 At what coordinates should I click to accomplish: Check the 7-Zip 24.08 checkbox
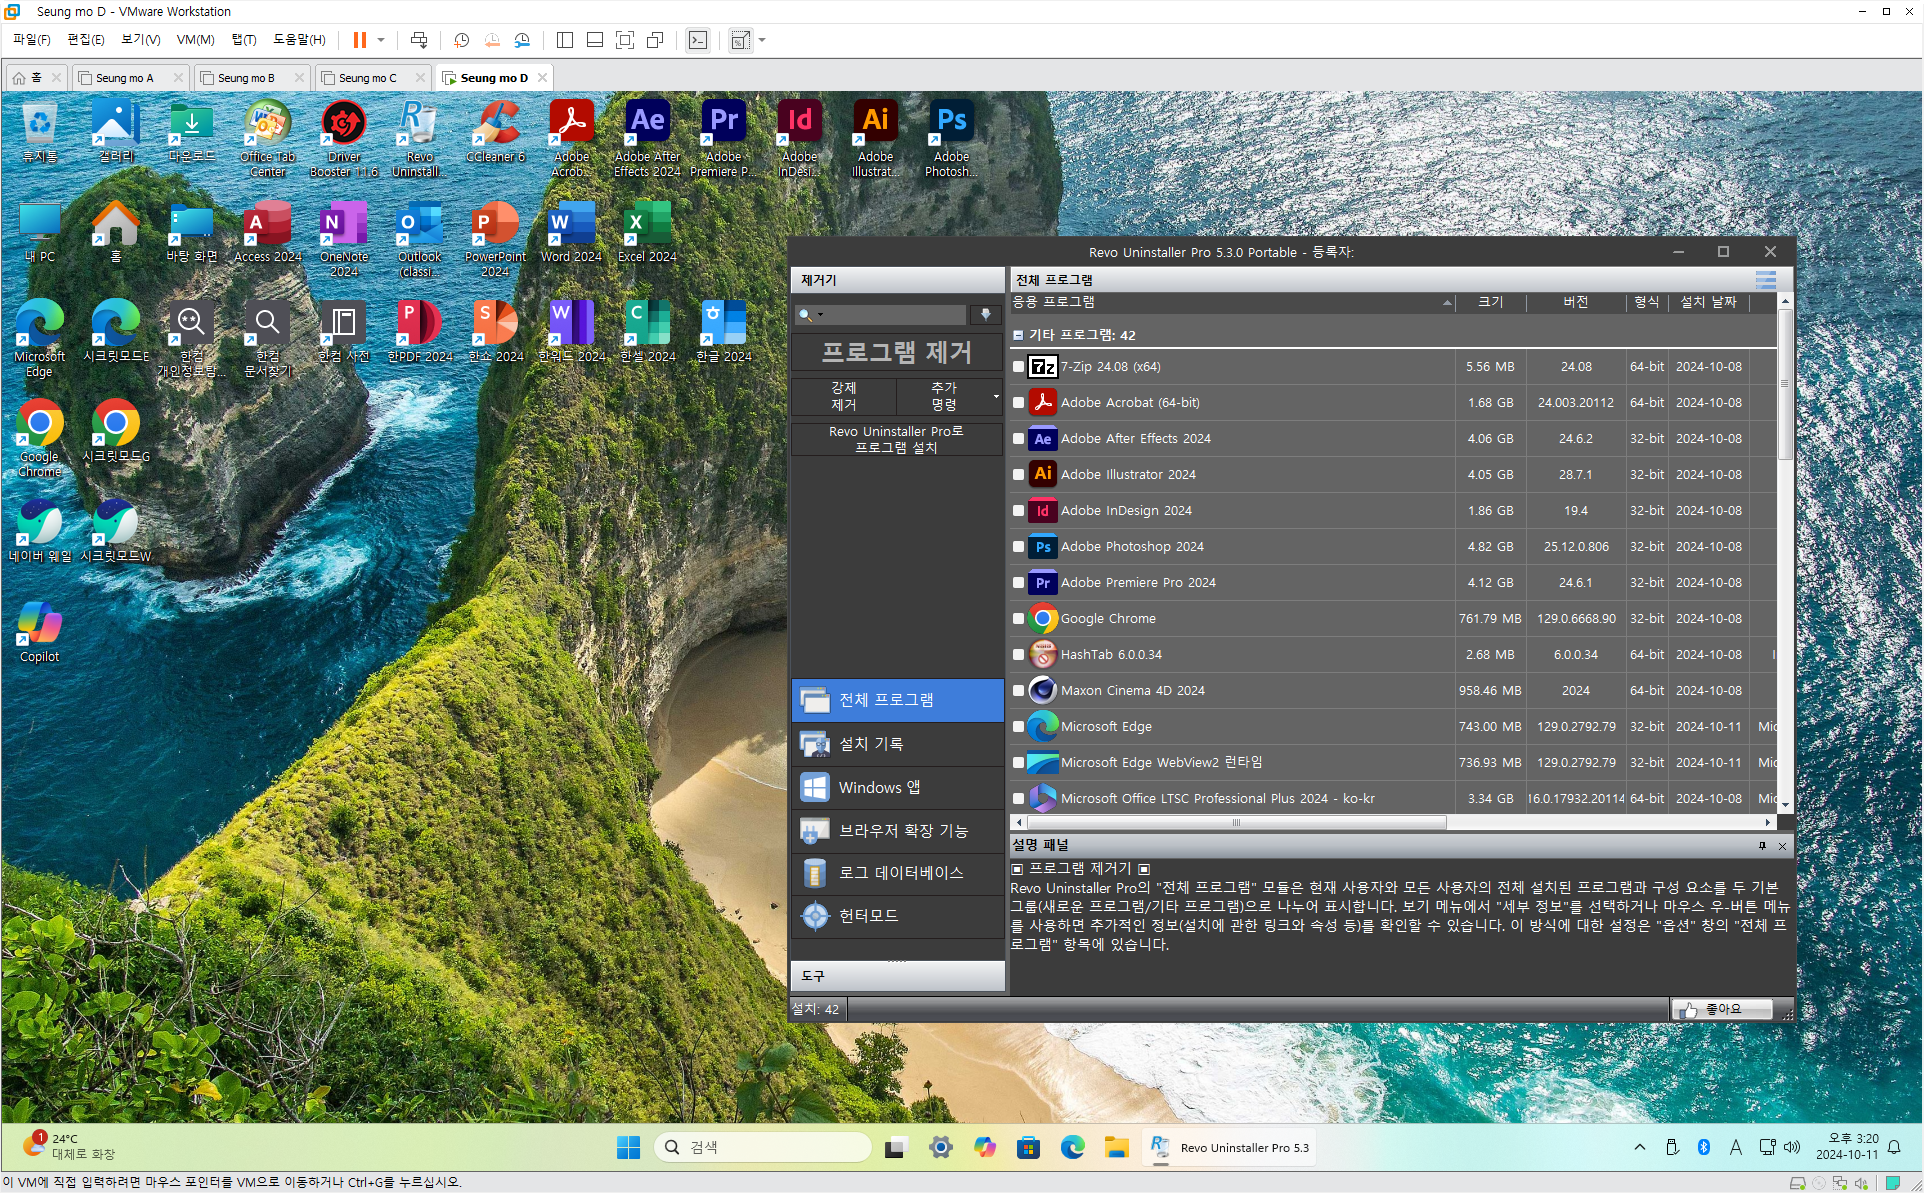pyautogui.click(x=1018, y=367)
